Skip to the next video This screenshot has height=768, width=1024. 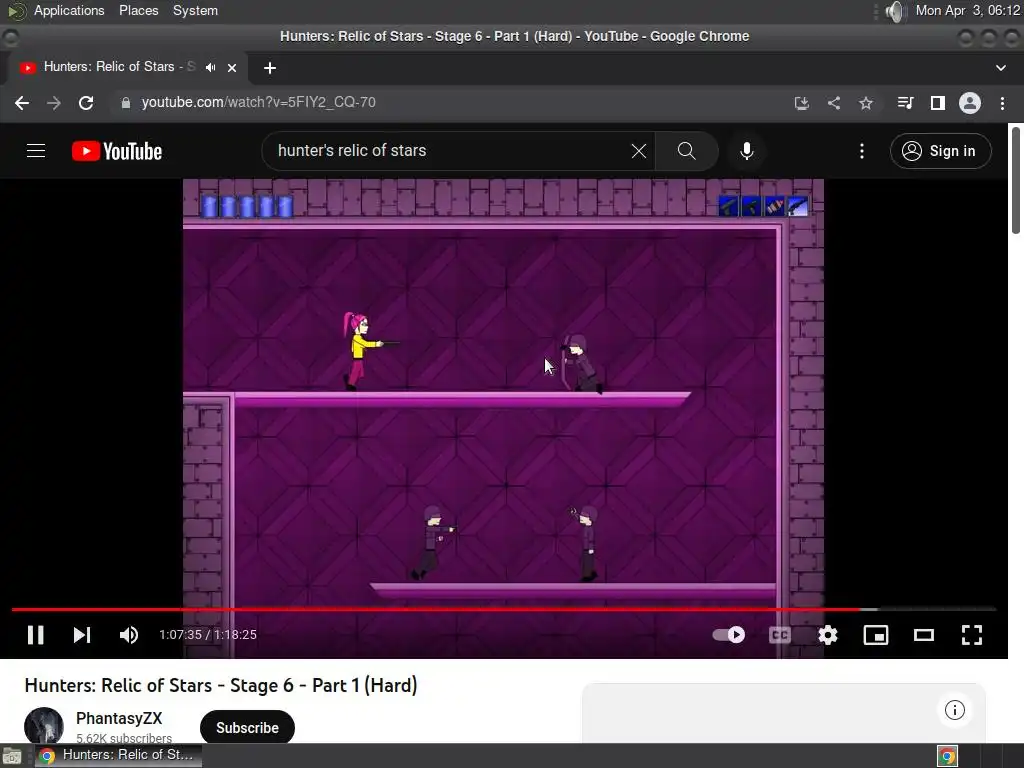[82, 635]
